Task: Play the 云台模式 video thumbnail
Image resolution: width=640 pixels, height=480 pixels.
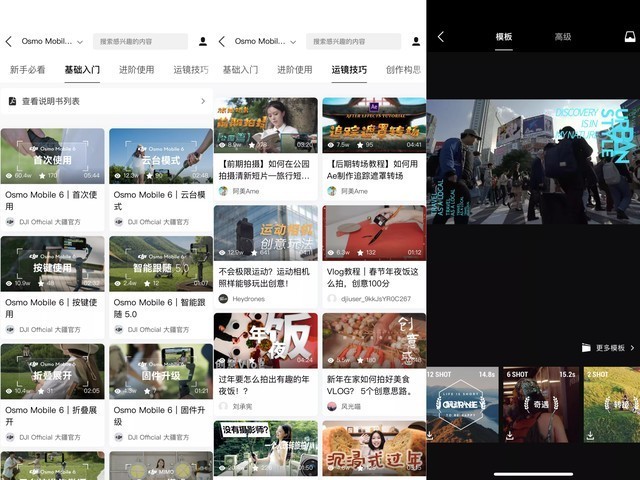Action: click(161, 156)
